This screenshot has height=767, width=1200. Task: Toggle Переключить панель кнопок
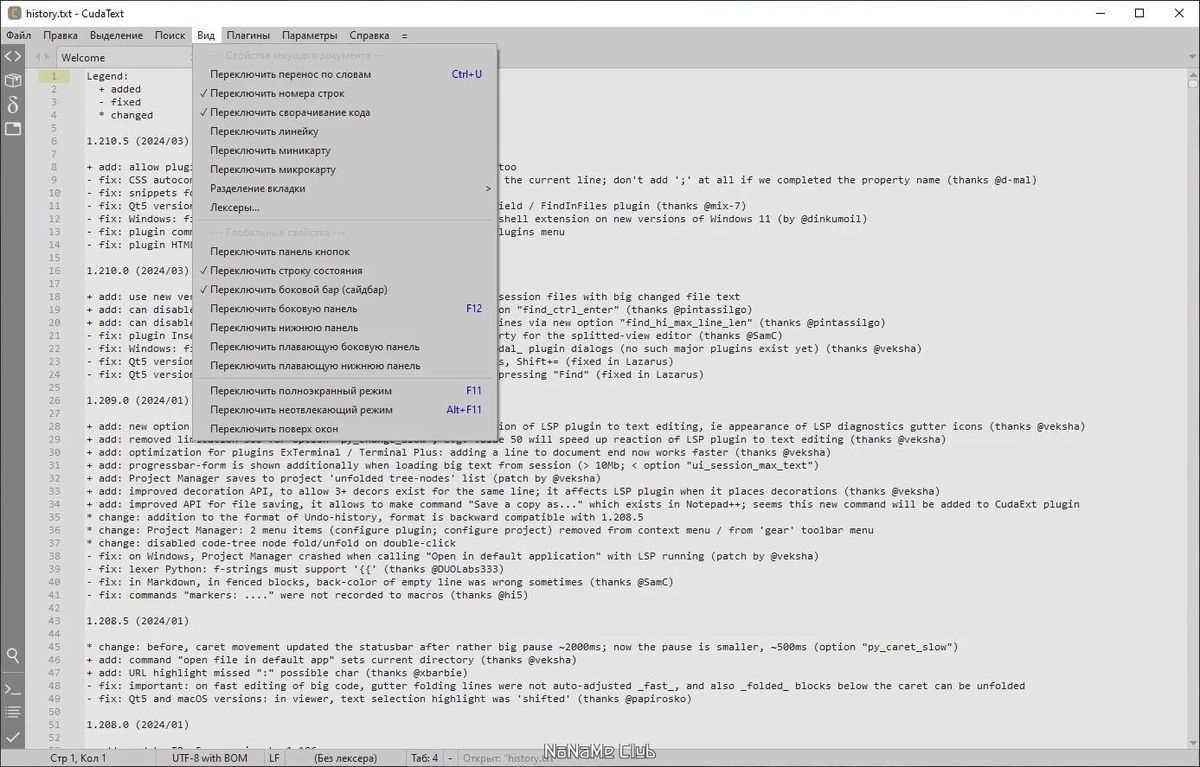[345, 251]
